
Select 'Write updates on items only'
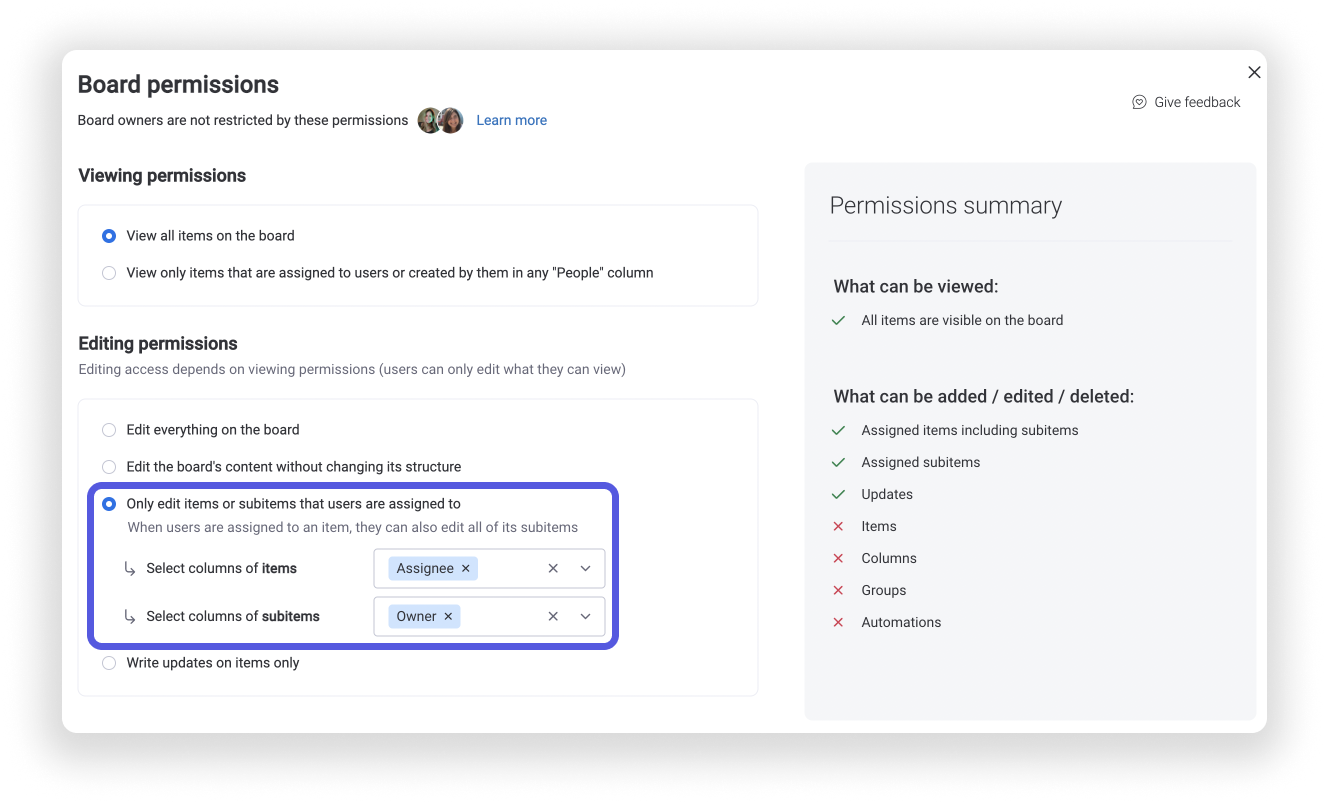pyautogui.click(x=109, y=662)
